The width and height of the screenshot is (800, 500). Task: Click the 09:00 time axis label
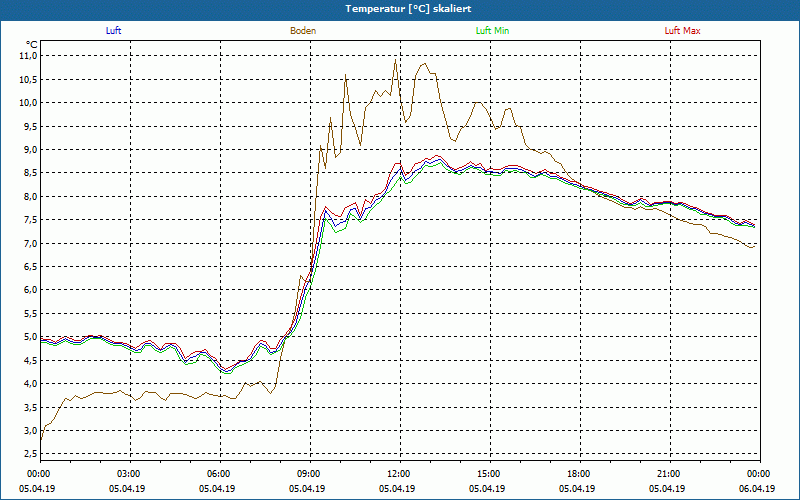pyautogui.click(x=310, y=474)
